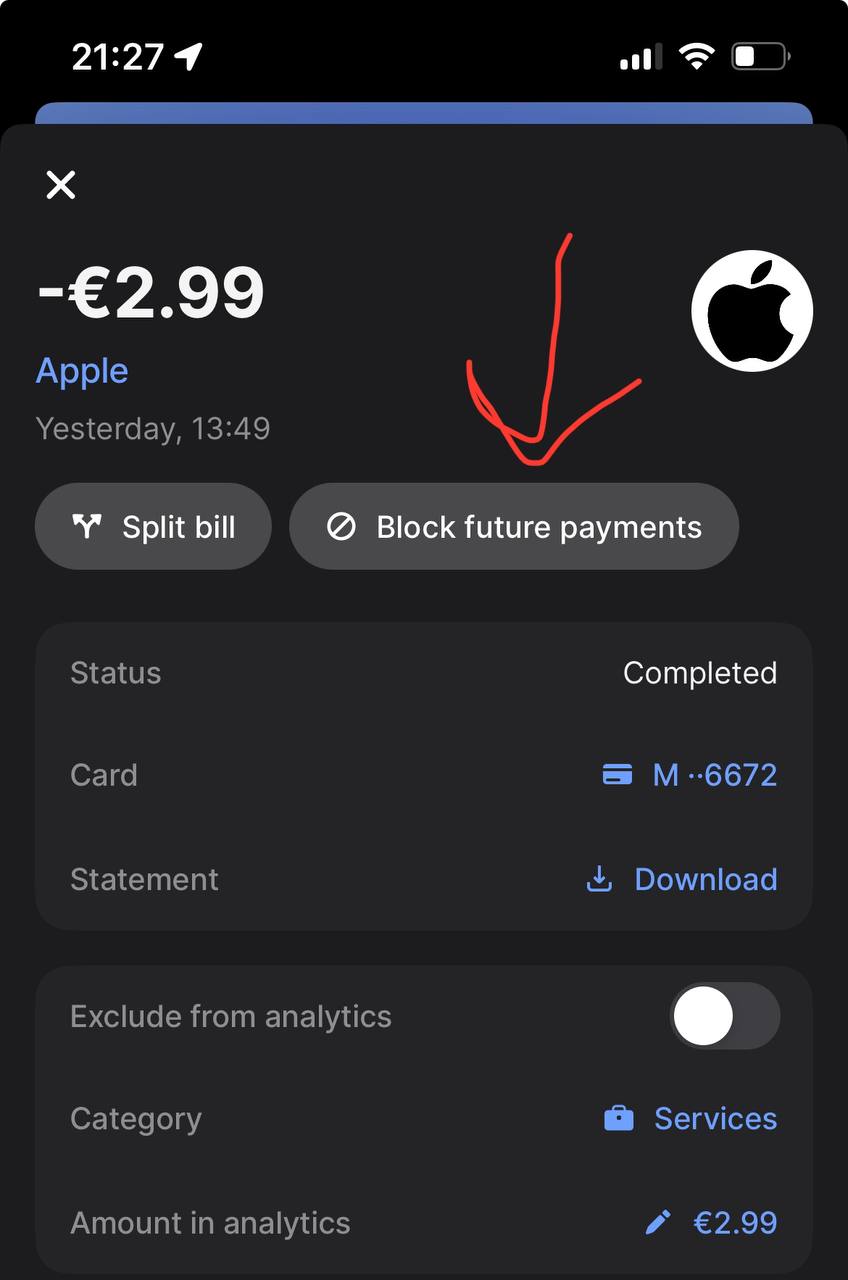Close the transaction details sheet
This screenshot has height=1280, width=848.
[61, 185]
